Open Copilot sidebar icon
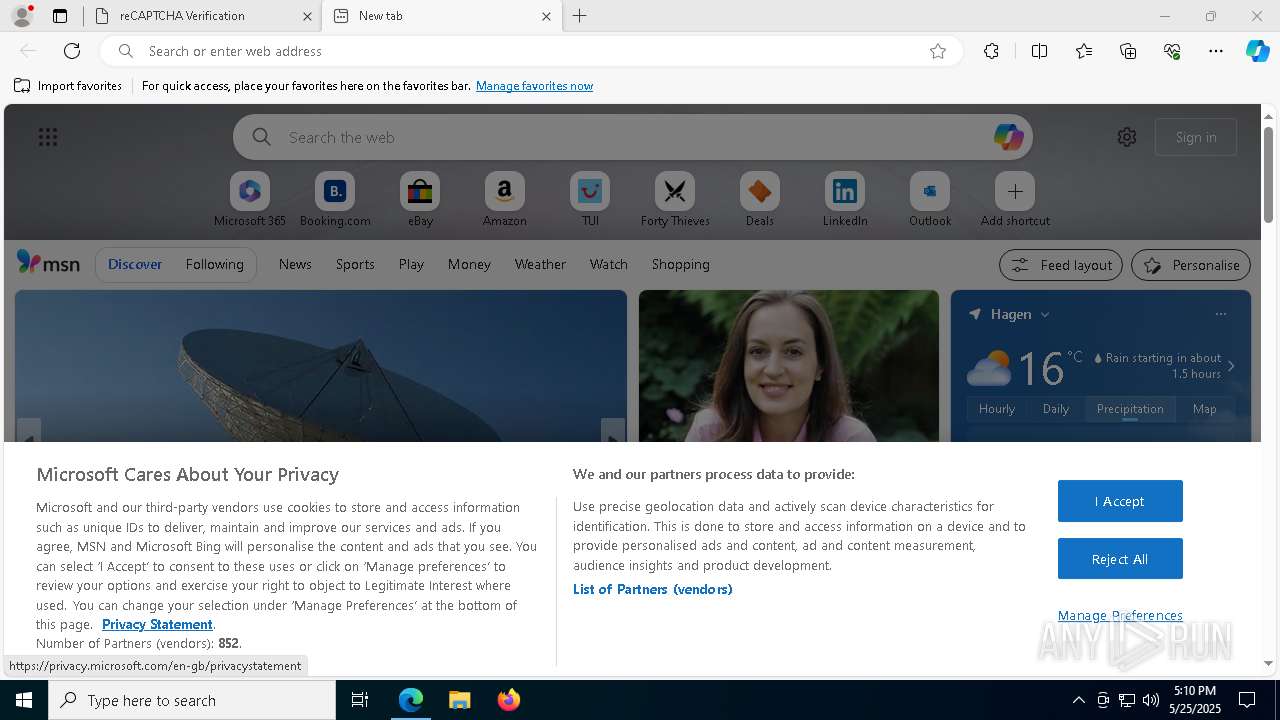The image size is (1280, 720). point(1257,51)
